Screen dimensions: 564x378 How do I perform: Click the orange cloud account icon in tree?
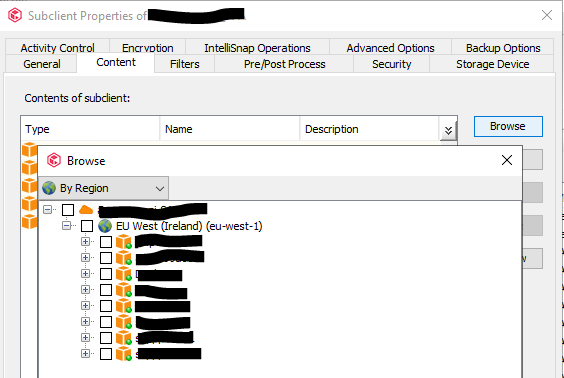point(86,209)
